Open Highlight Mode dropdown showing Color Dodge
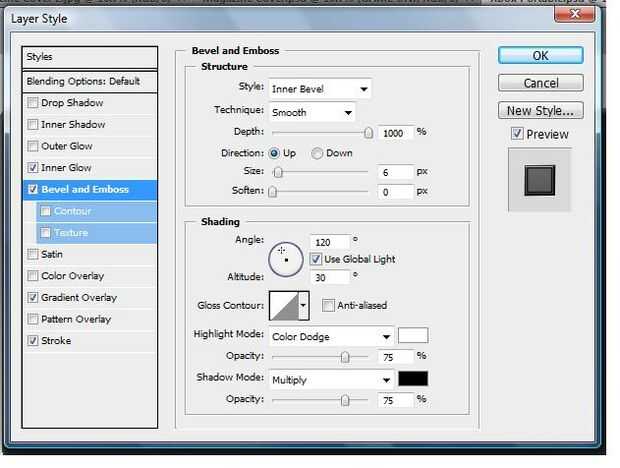 pyautogui.click(x=331, y=337)
